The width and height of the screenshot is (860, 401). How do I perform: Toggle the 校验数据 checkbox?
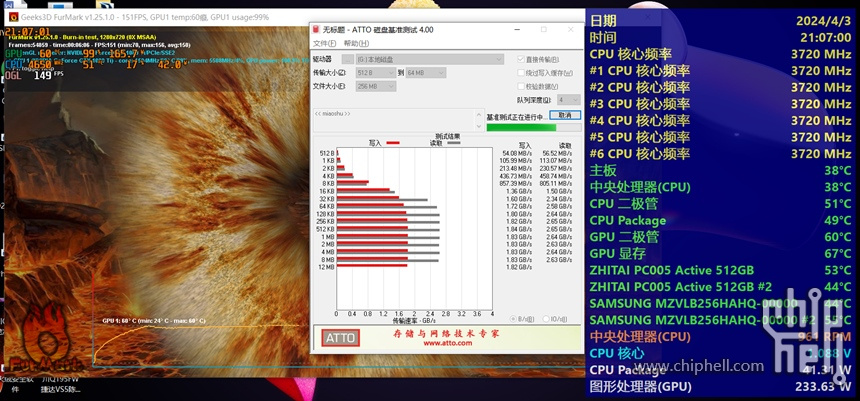pos(521,86)
